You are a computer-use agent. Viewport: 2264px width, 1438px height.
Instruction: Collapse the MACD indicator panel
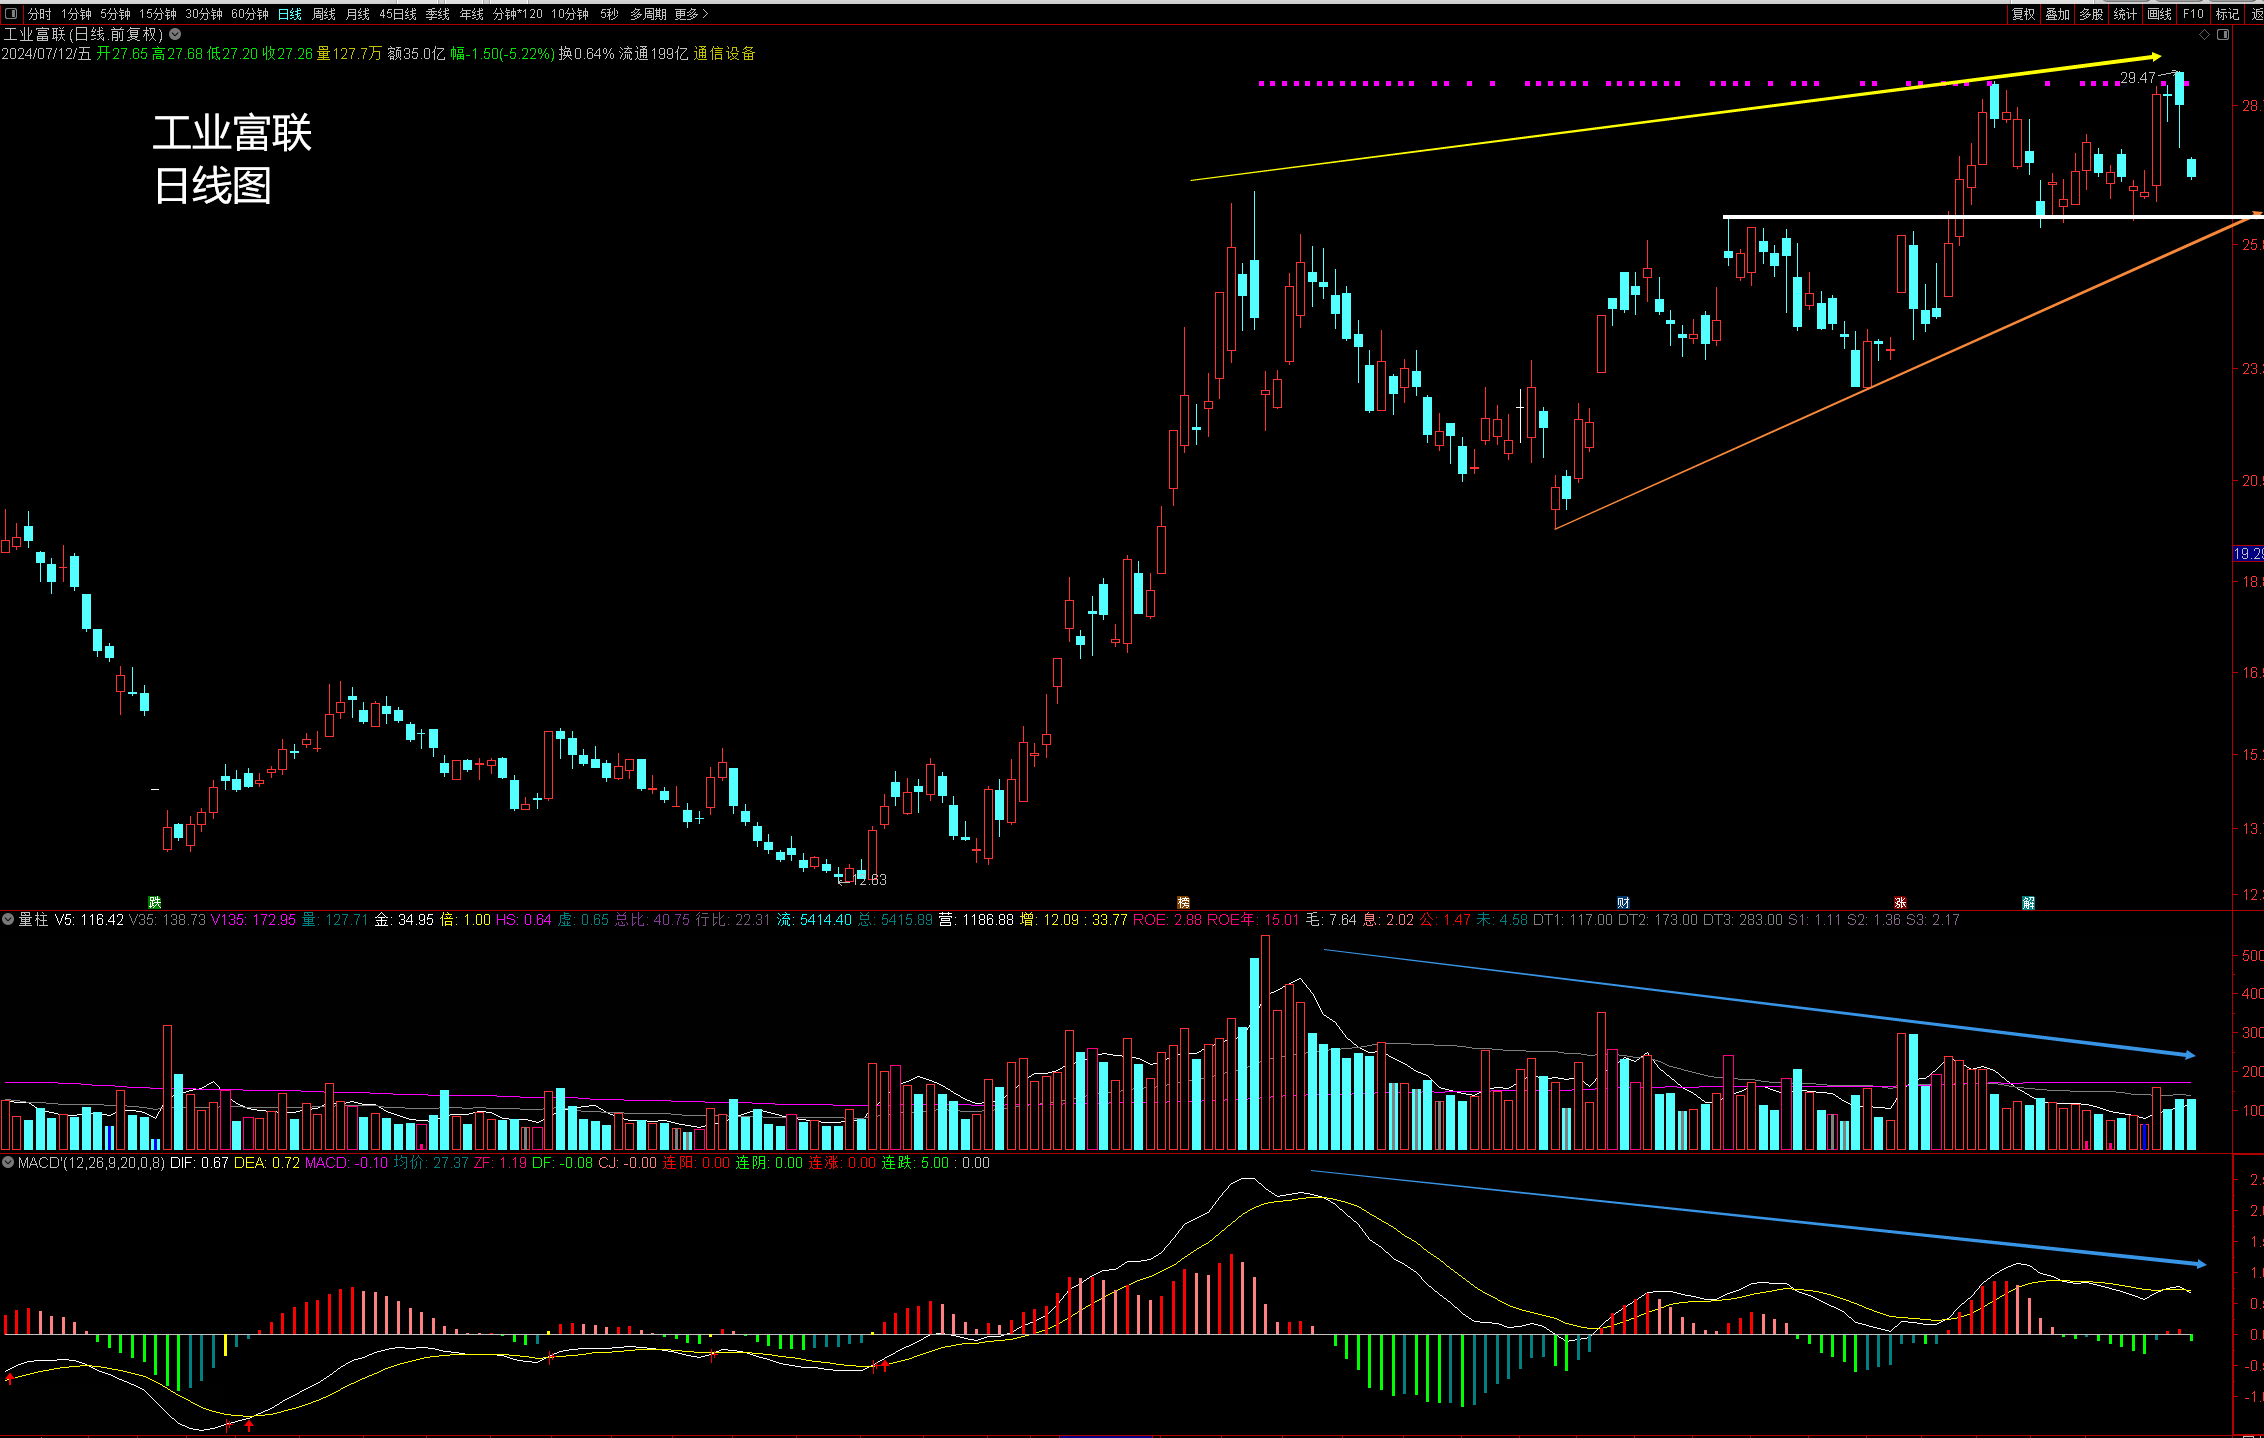pos(8,1163)
